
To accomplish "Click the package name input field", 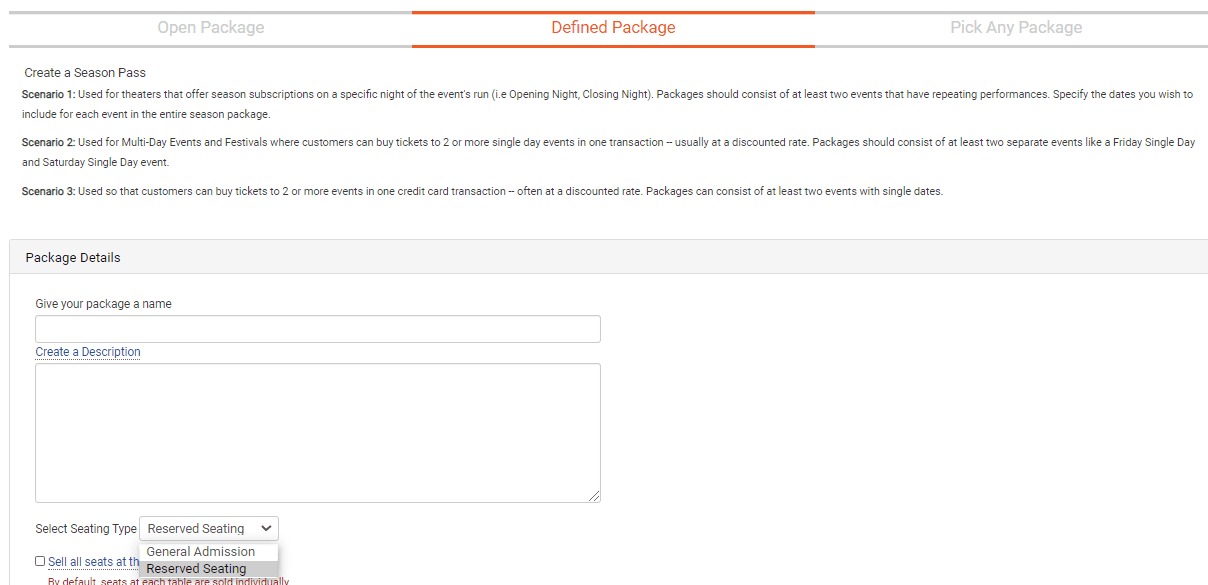I will [318, 330].
